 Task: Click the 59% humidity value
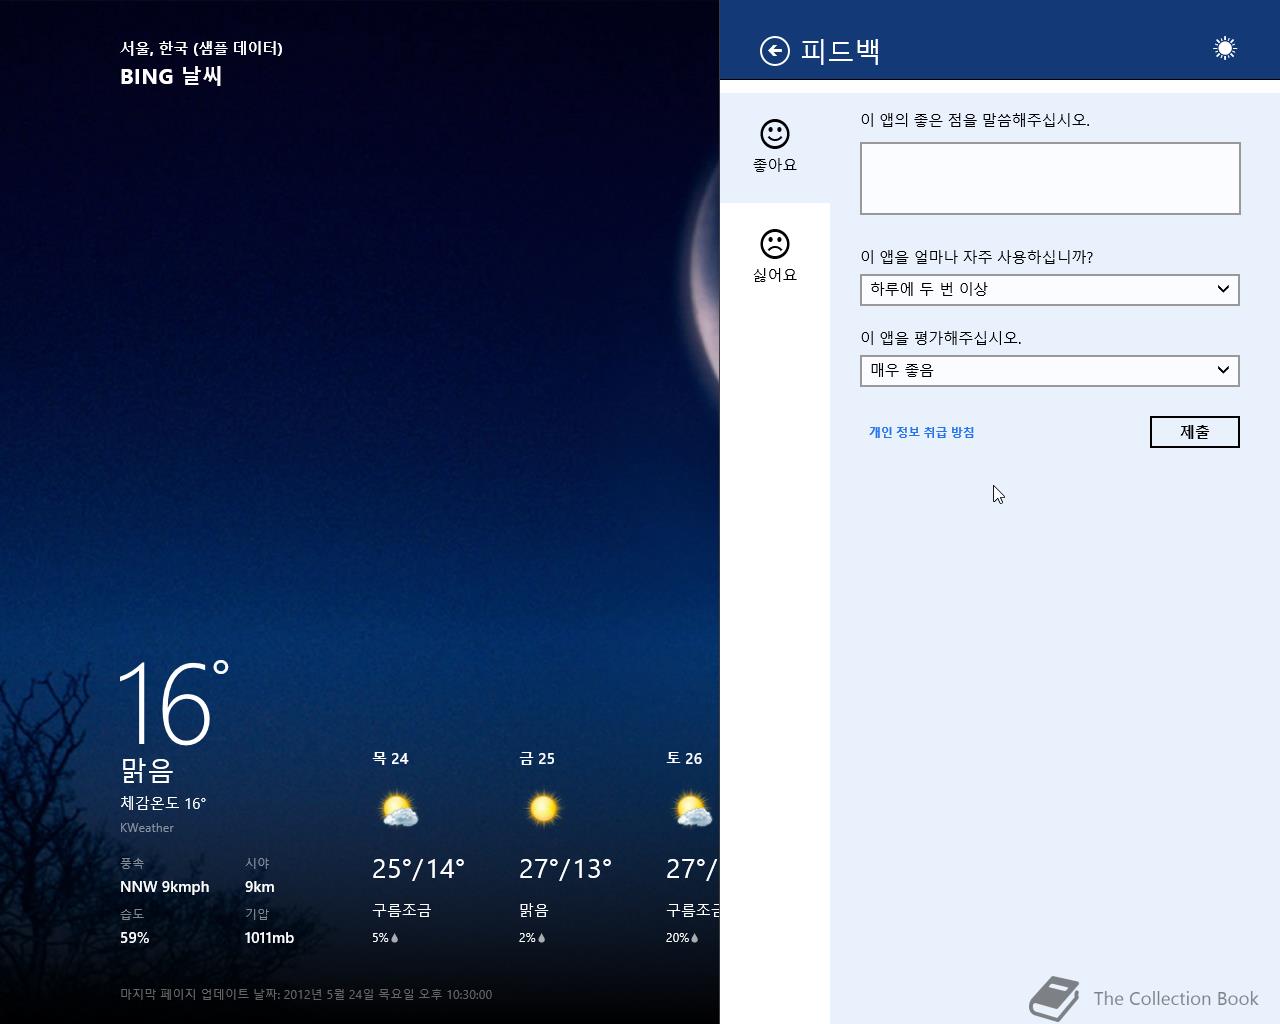point(135,938)
